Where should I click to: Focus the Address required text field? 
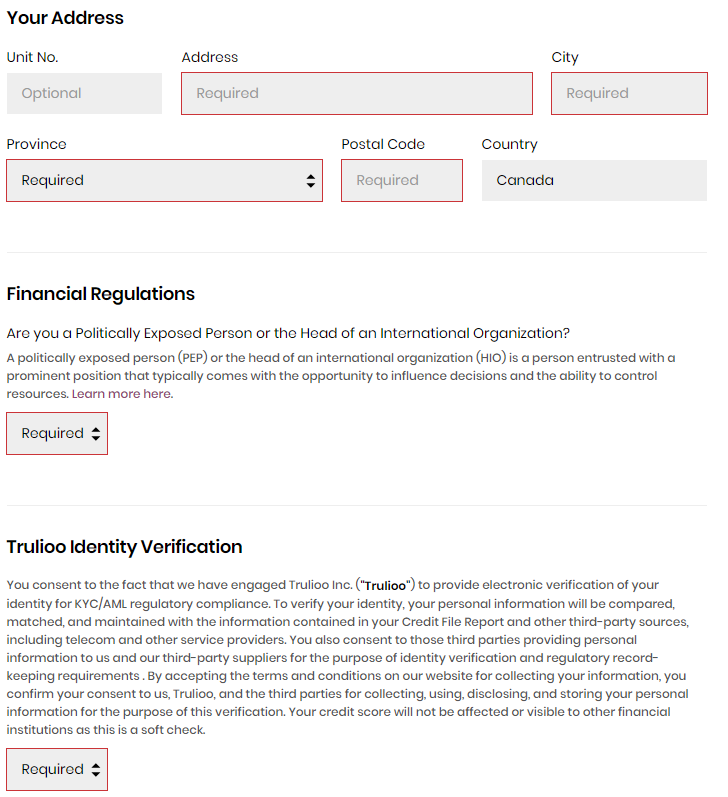tap(357, 94)
